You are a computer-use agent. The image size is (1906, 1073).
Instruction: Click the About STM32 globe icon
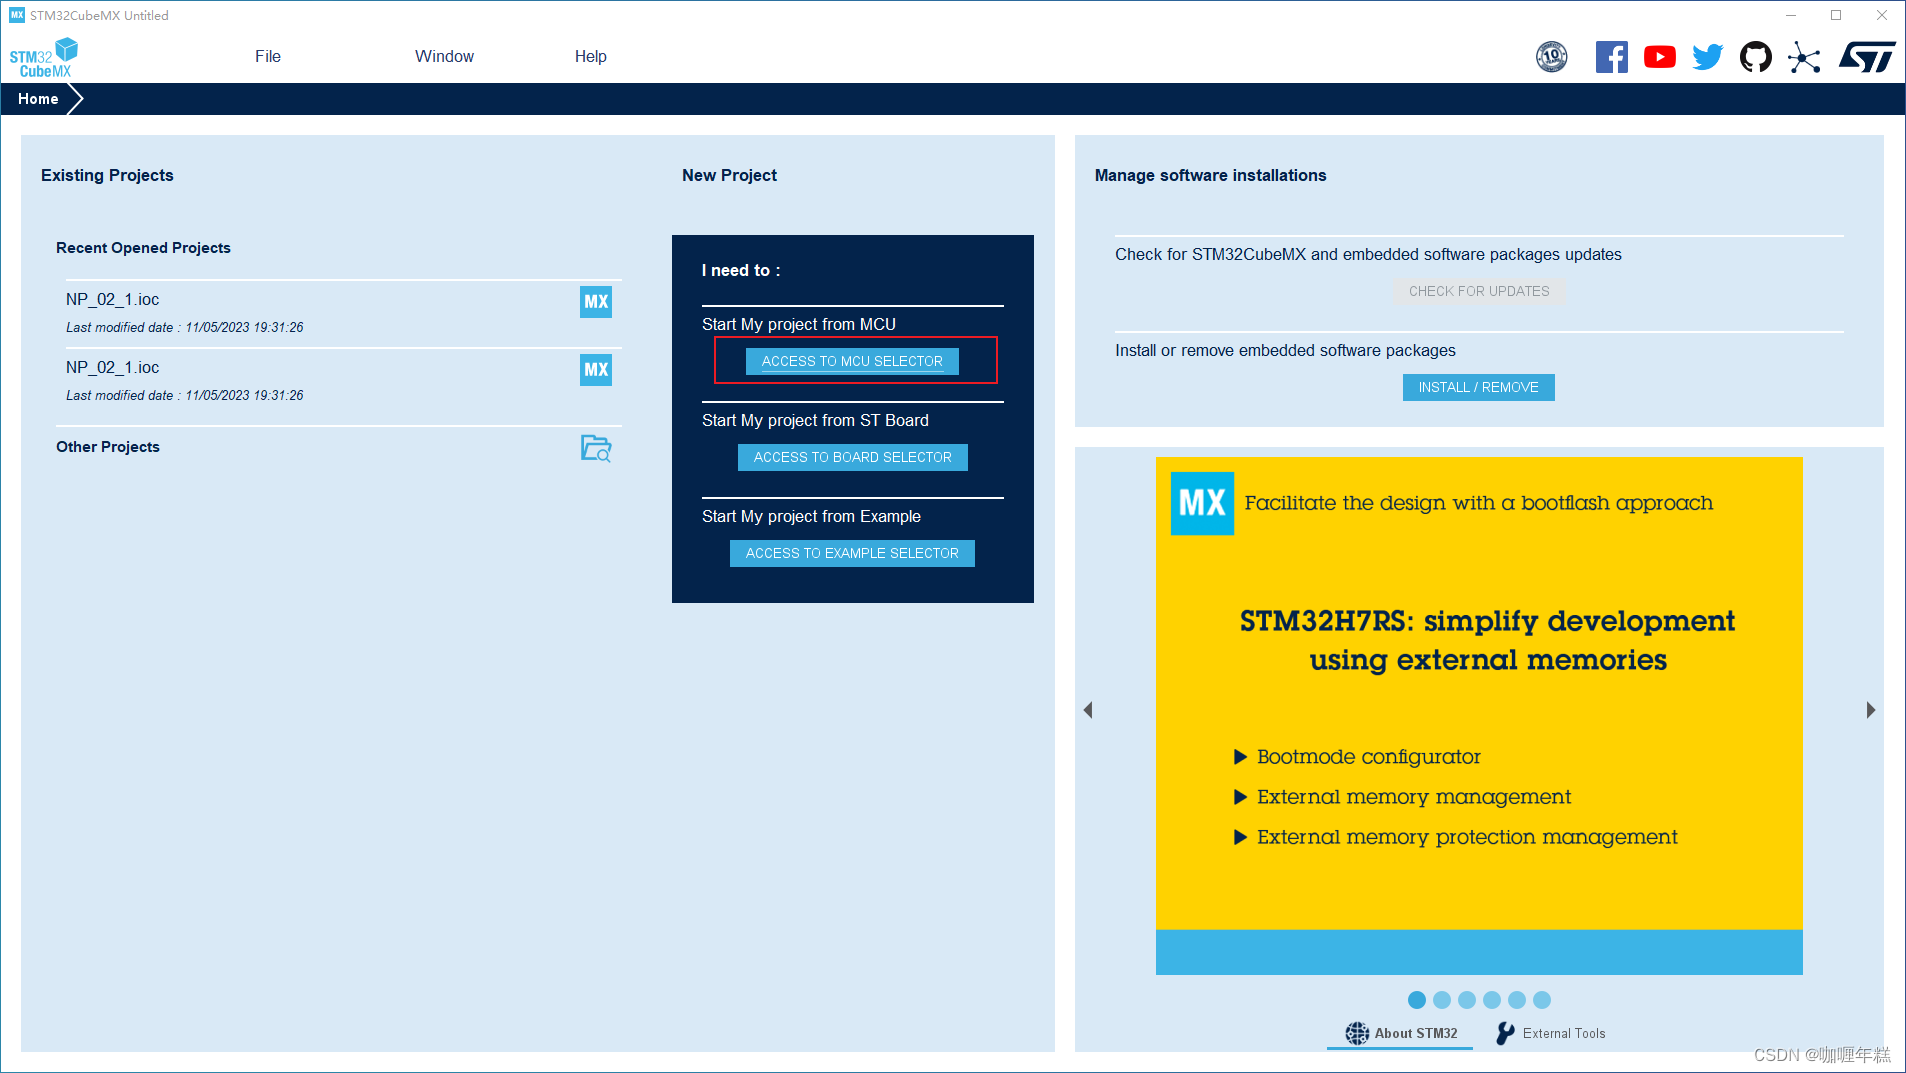[1357, 1033]
